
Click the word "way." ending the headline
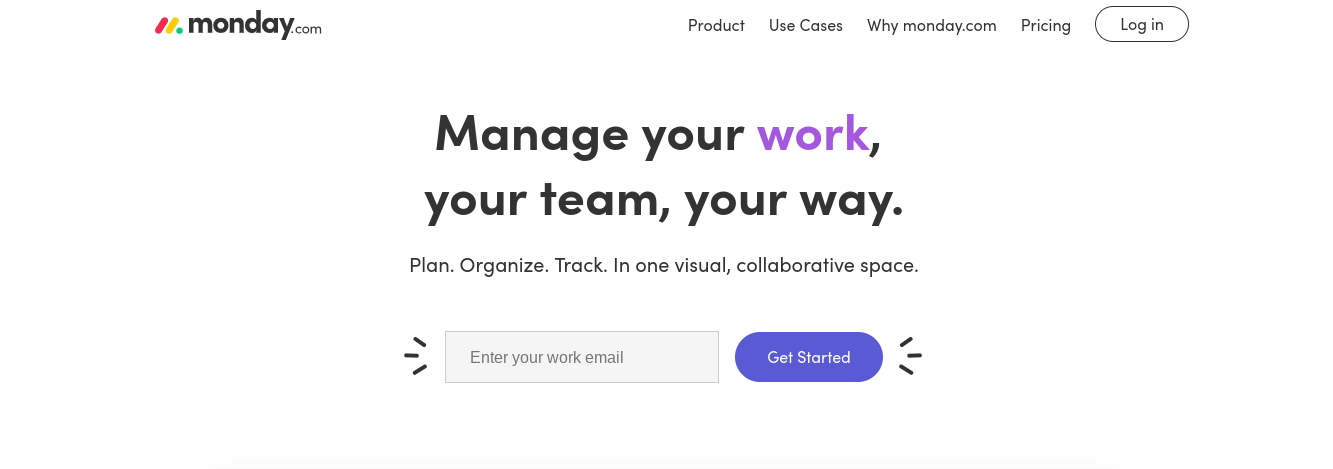851,198
